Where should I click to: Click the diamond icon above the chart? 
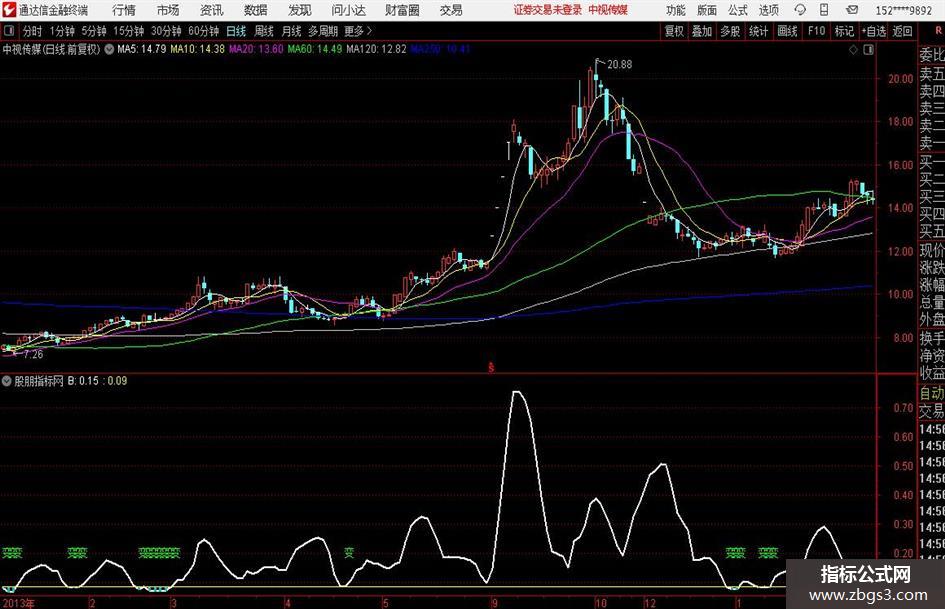click(853, 50)
